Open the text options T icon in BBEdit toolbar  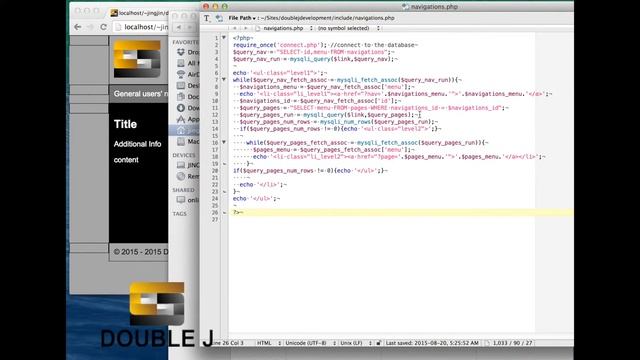pyautogui.click(x=207, y=18)
